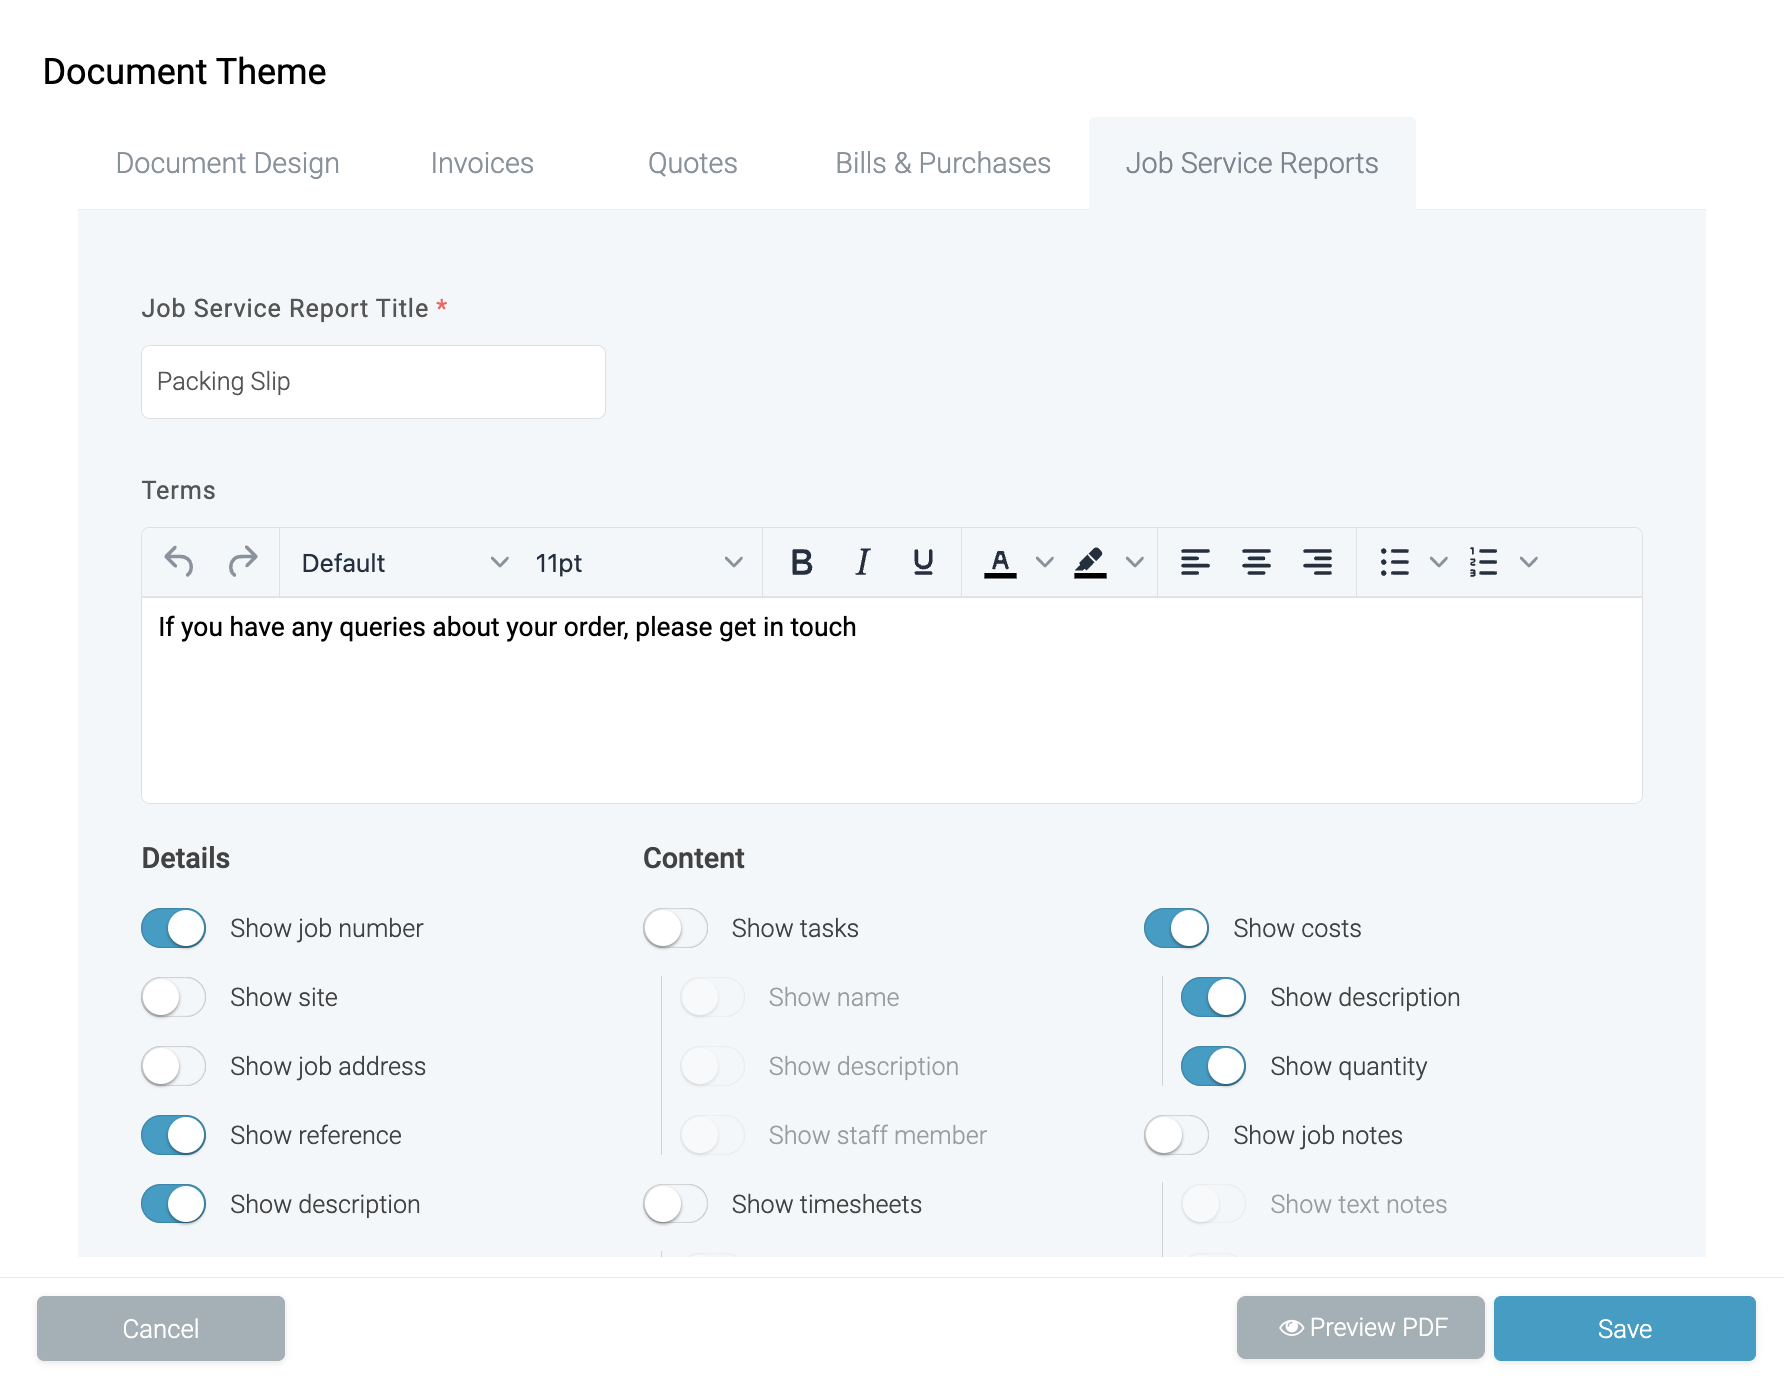Expand numbered list style options arrow
This screenshot has height=1376, width=1784.
coord(1528,562)
